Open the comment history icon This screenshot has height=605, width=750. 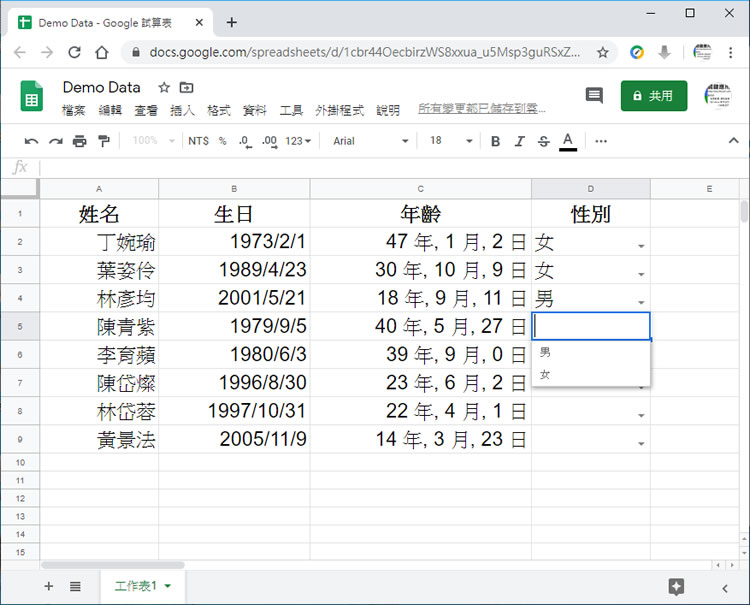pos(594,95)
